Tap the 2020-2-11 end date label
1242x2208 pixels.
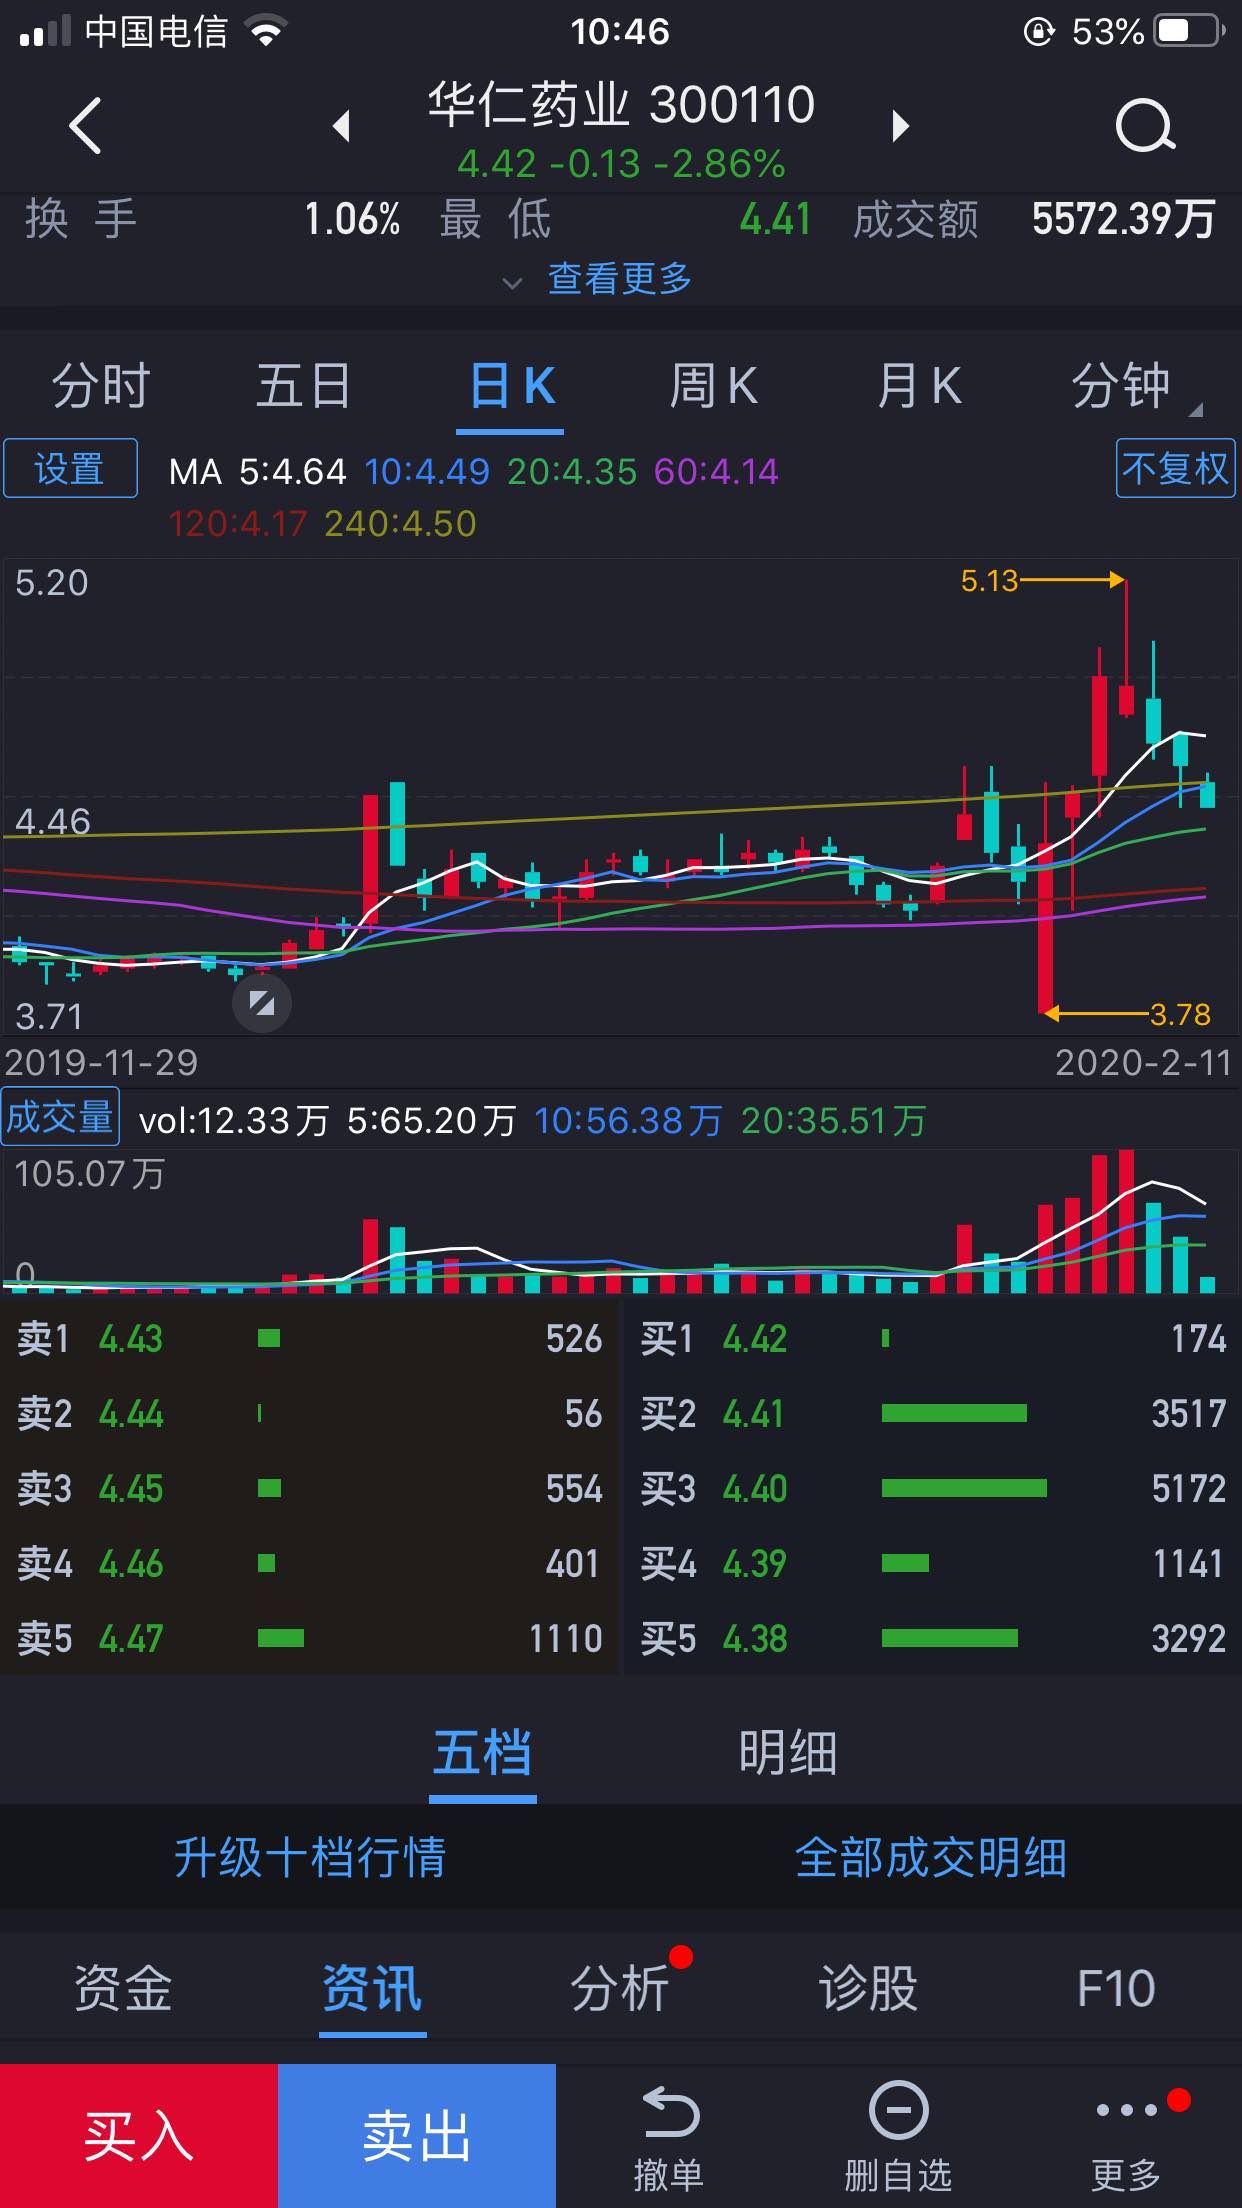1144,1062
